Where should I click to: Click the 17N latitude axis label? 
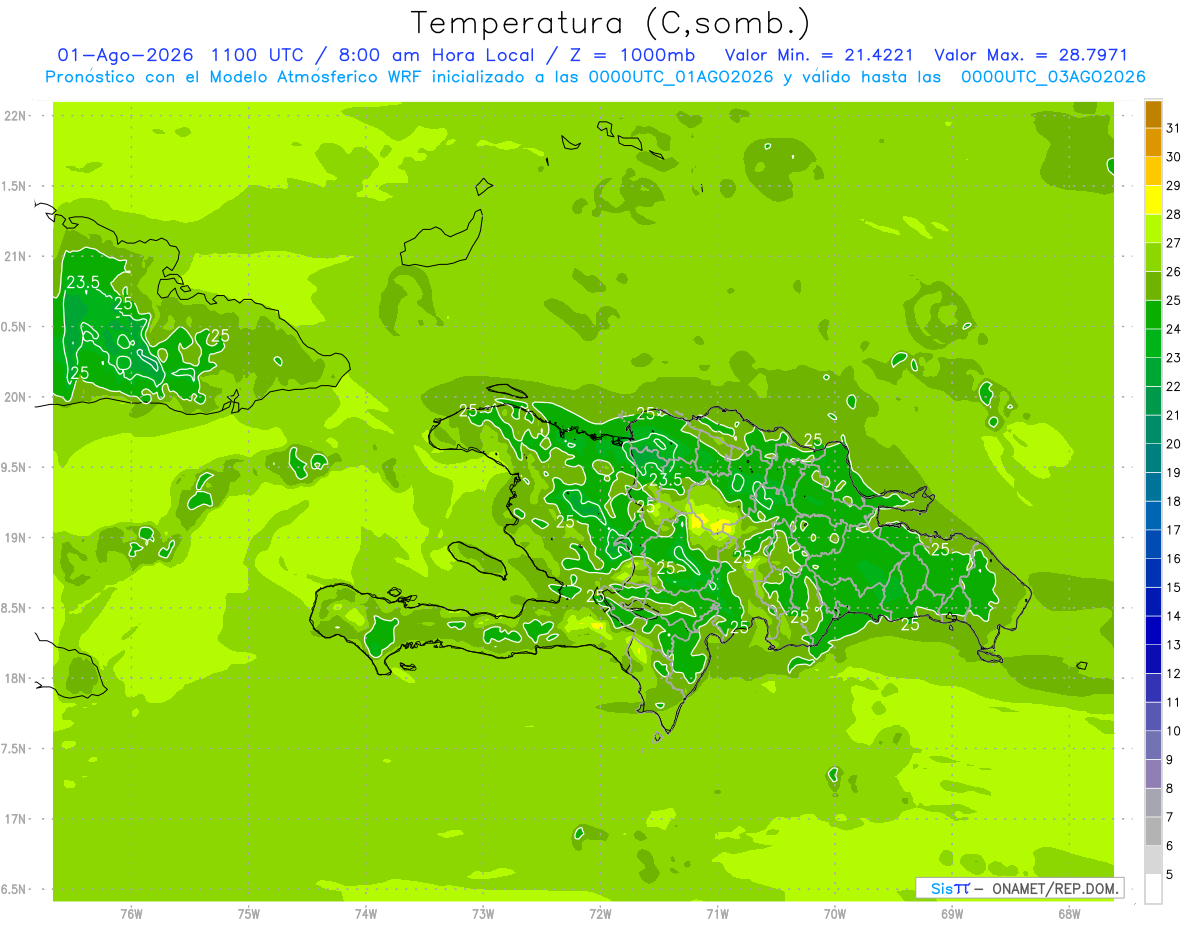(x=15, y=819)
